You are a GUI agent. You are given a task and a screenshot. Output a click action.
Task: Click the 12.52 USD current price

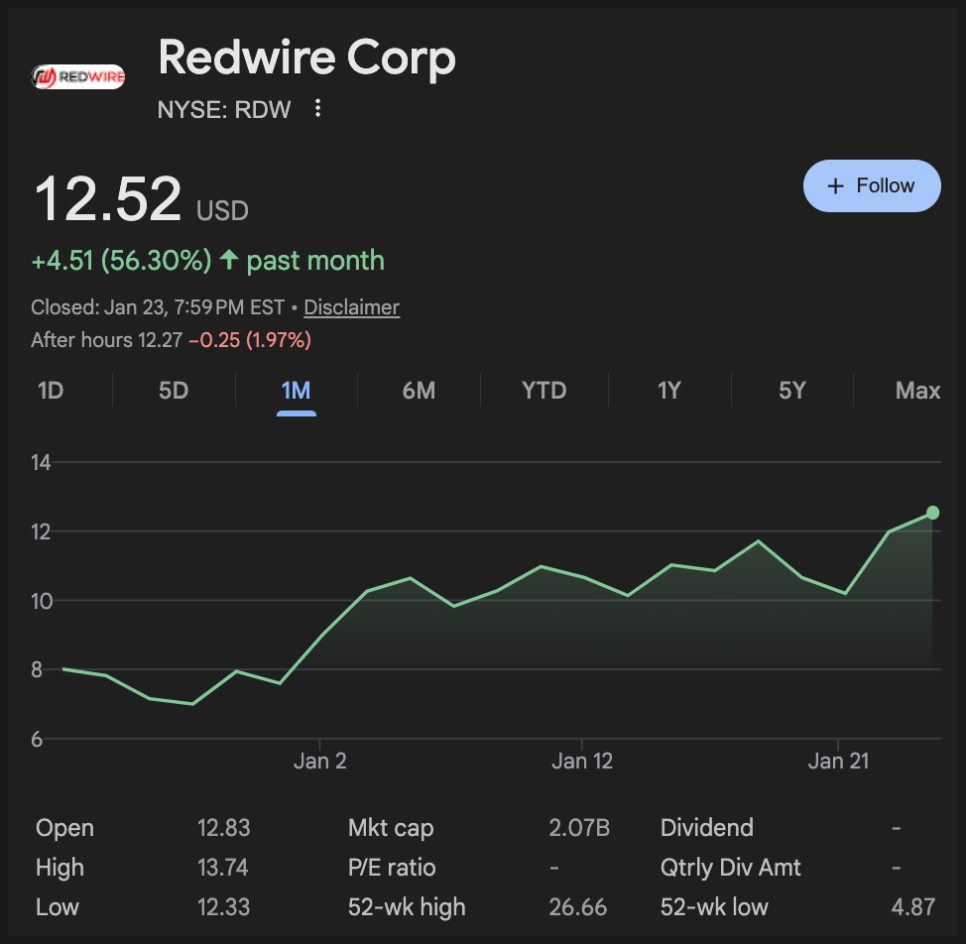(108, 200)
